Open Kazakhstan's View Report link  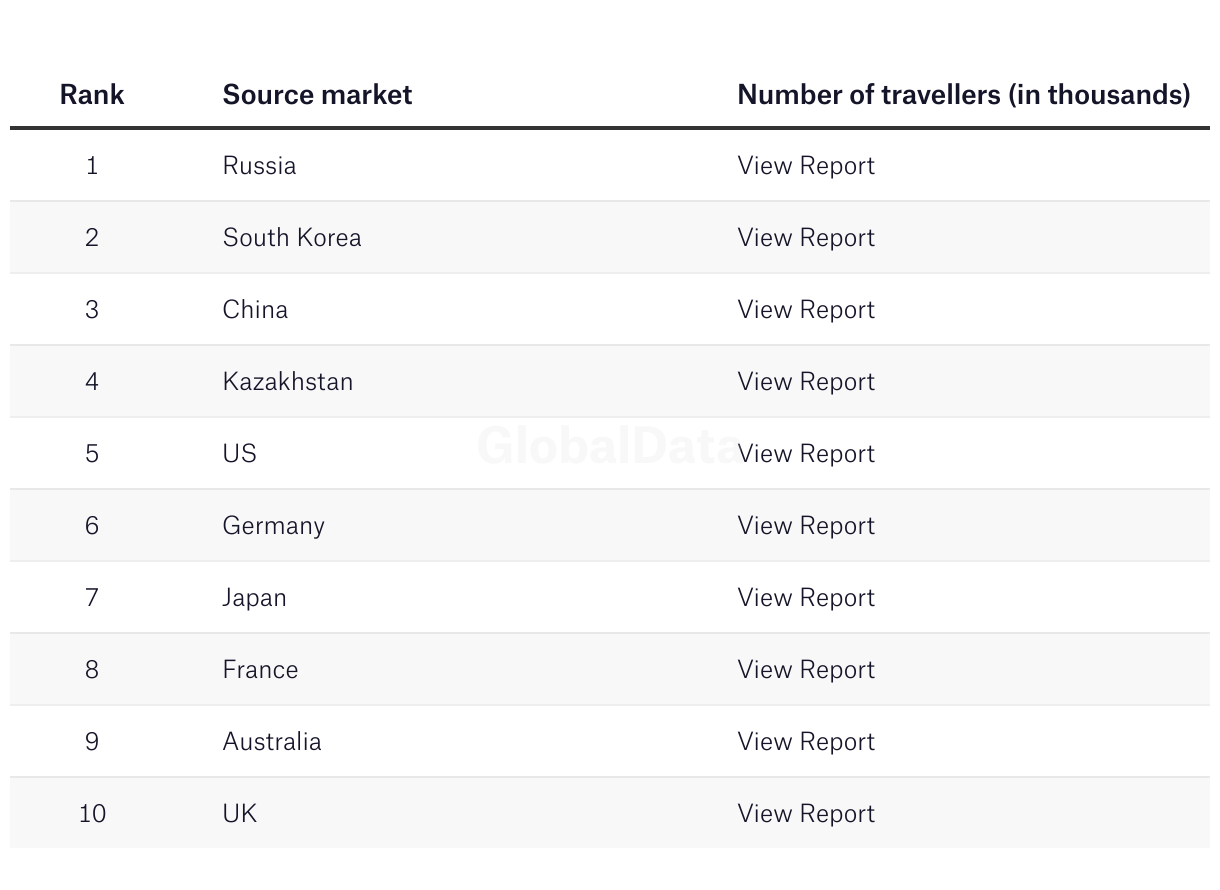805,381
